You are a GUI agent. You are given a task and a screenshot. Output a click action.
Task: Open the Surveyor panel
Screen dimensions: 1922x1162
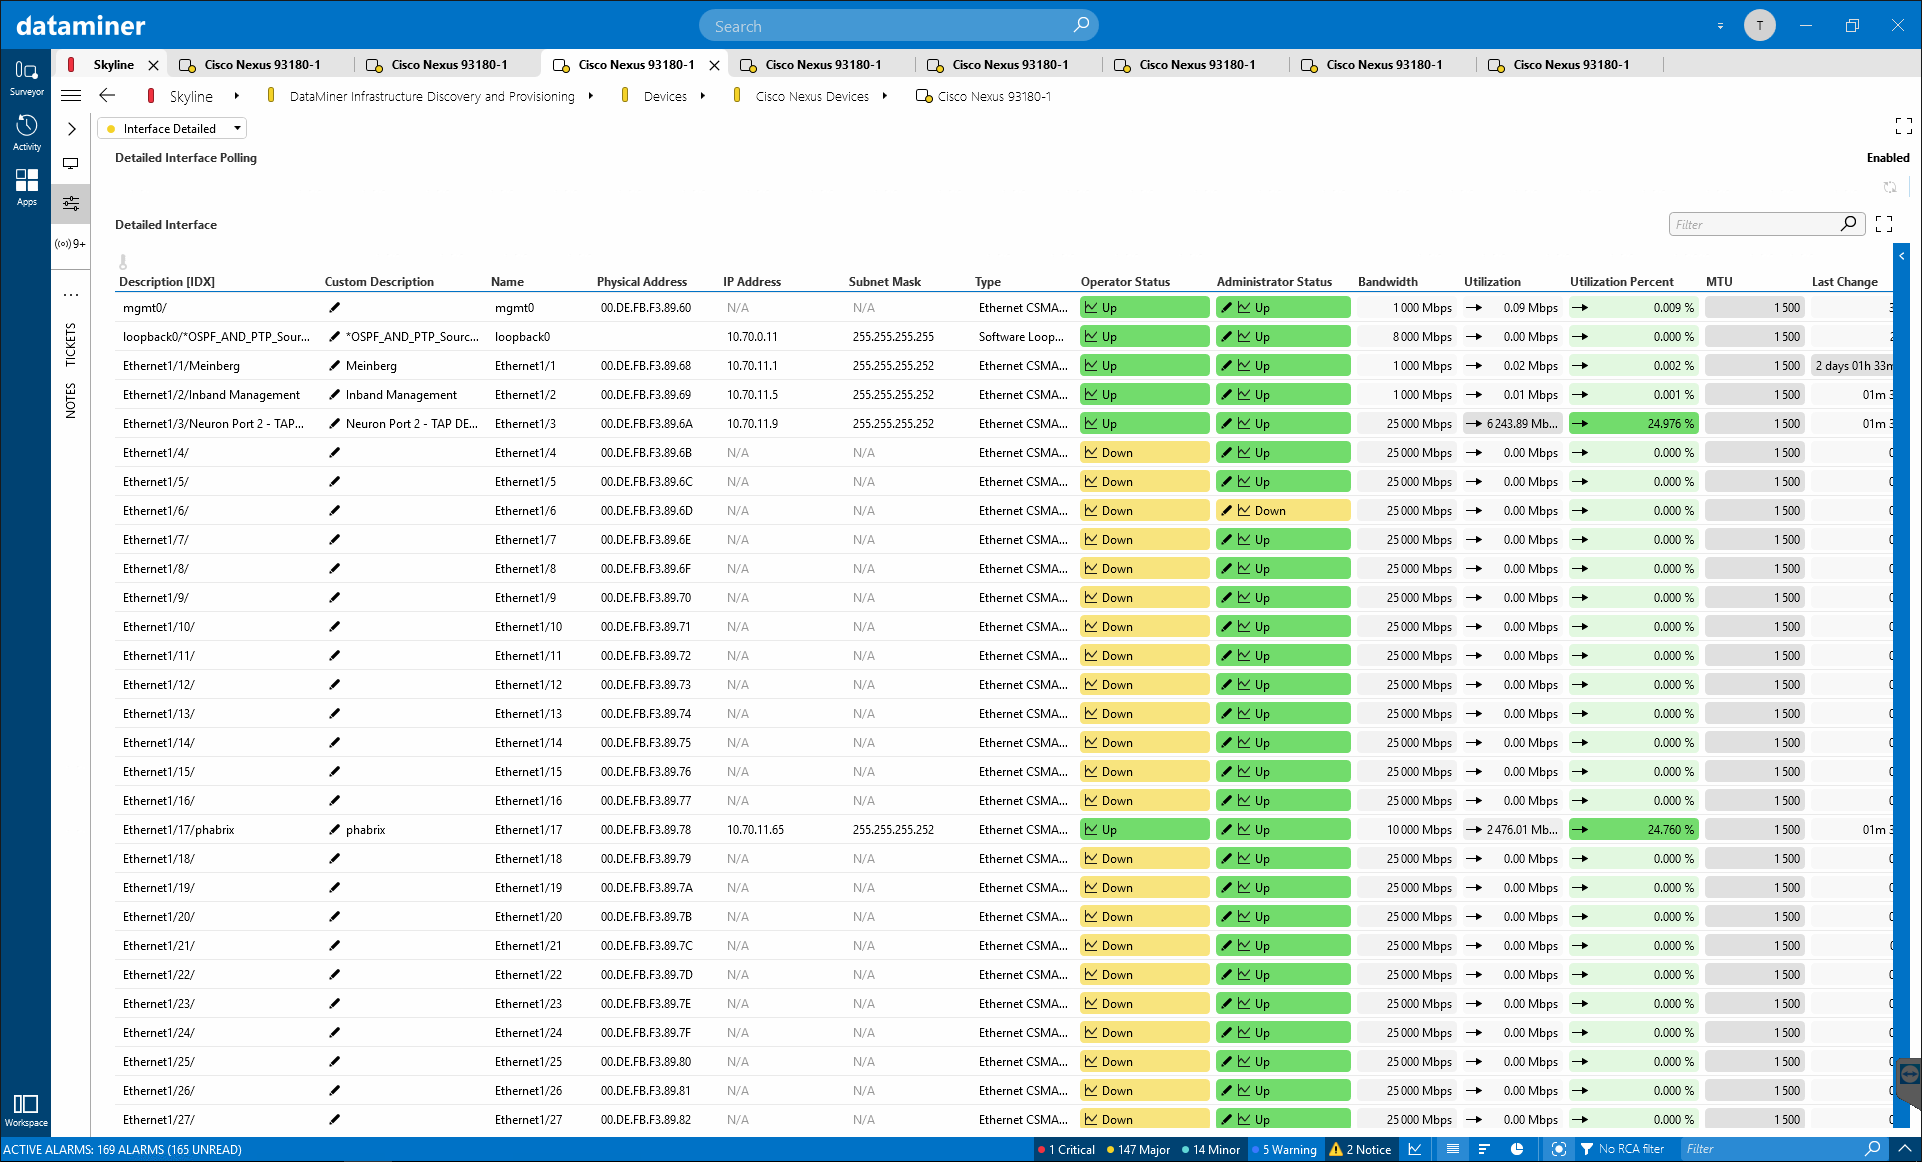(x=26, y=77)
